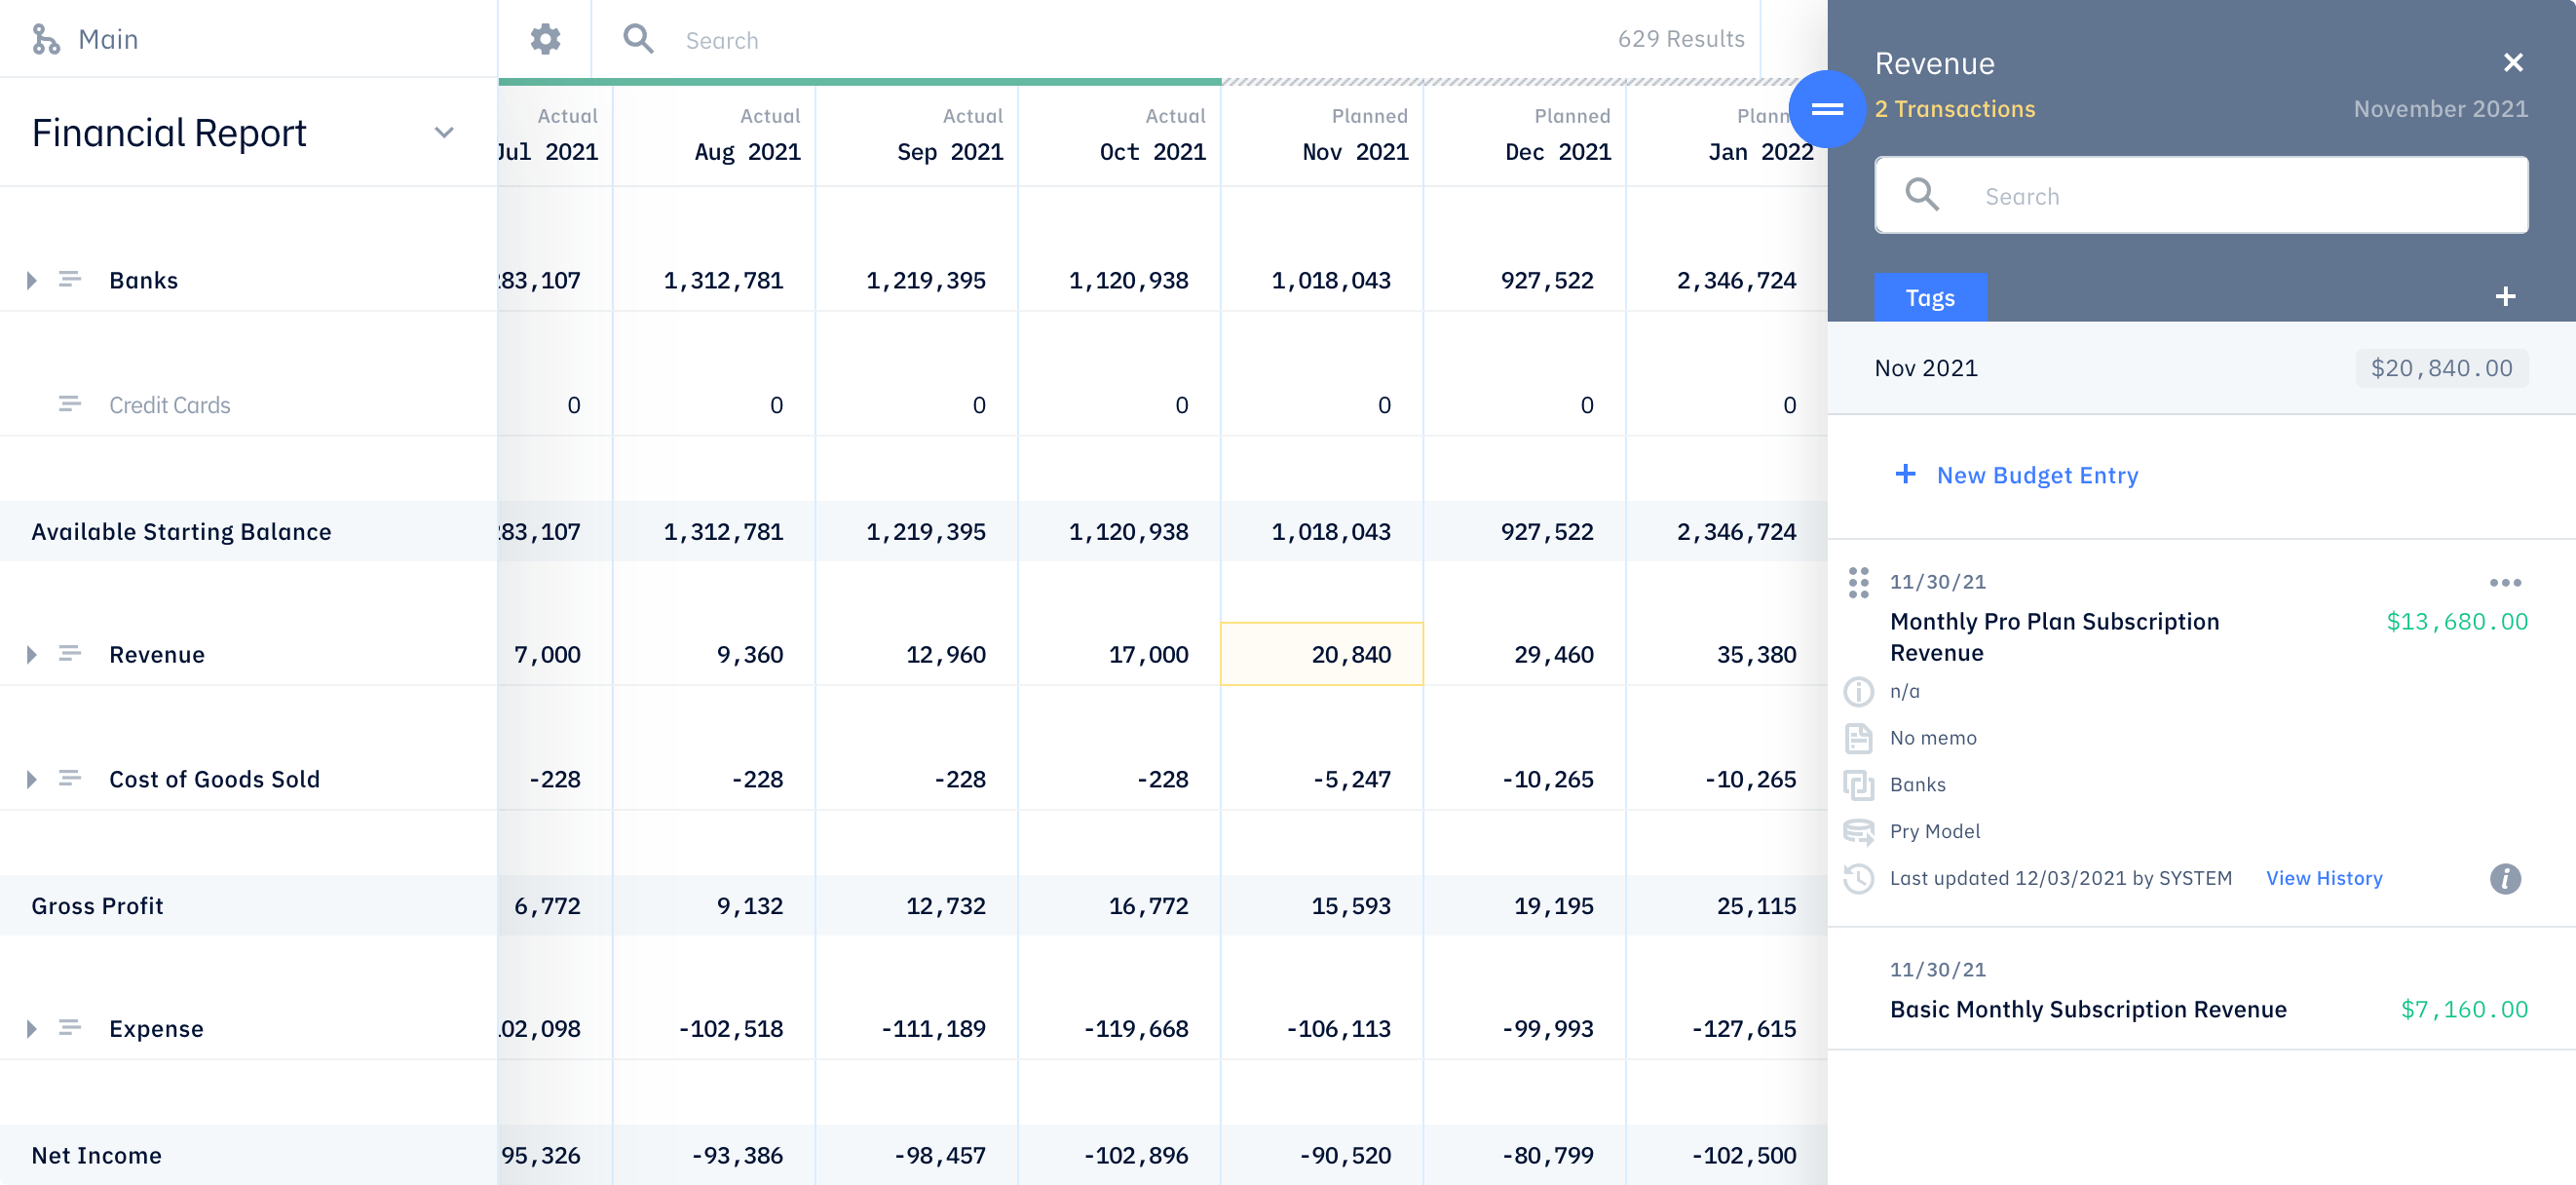Image resolution: width=2576 pixels, height=1185 pixels.
Task: Open the View History link
Action: point(2323,878)
